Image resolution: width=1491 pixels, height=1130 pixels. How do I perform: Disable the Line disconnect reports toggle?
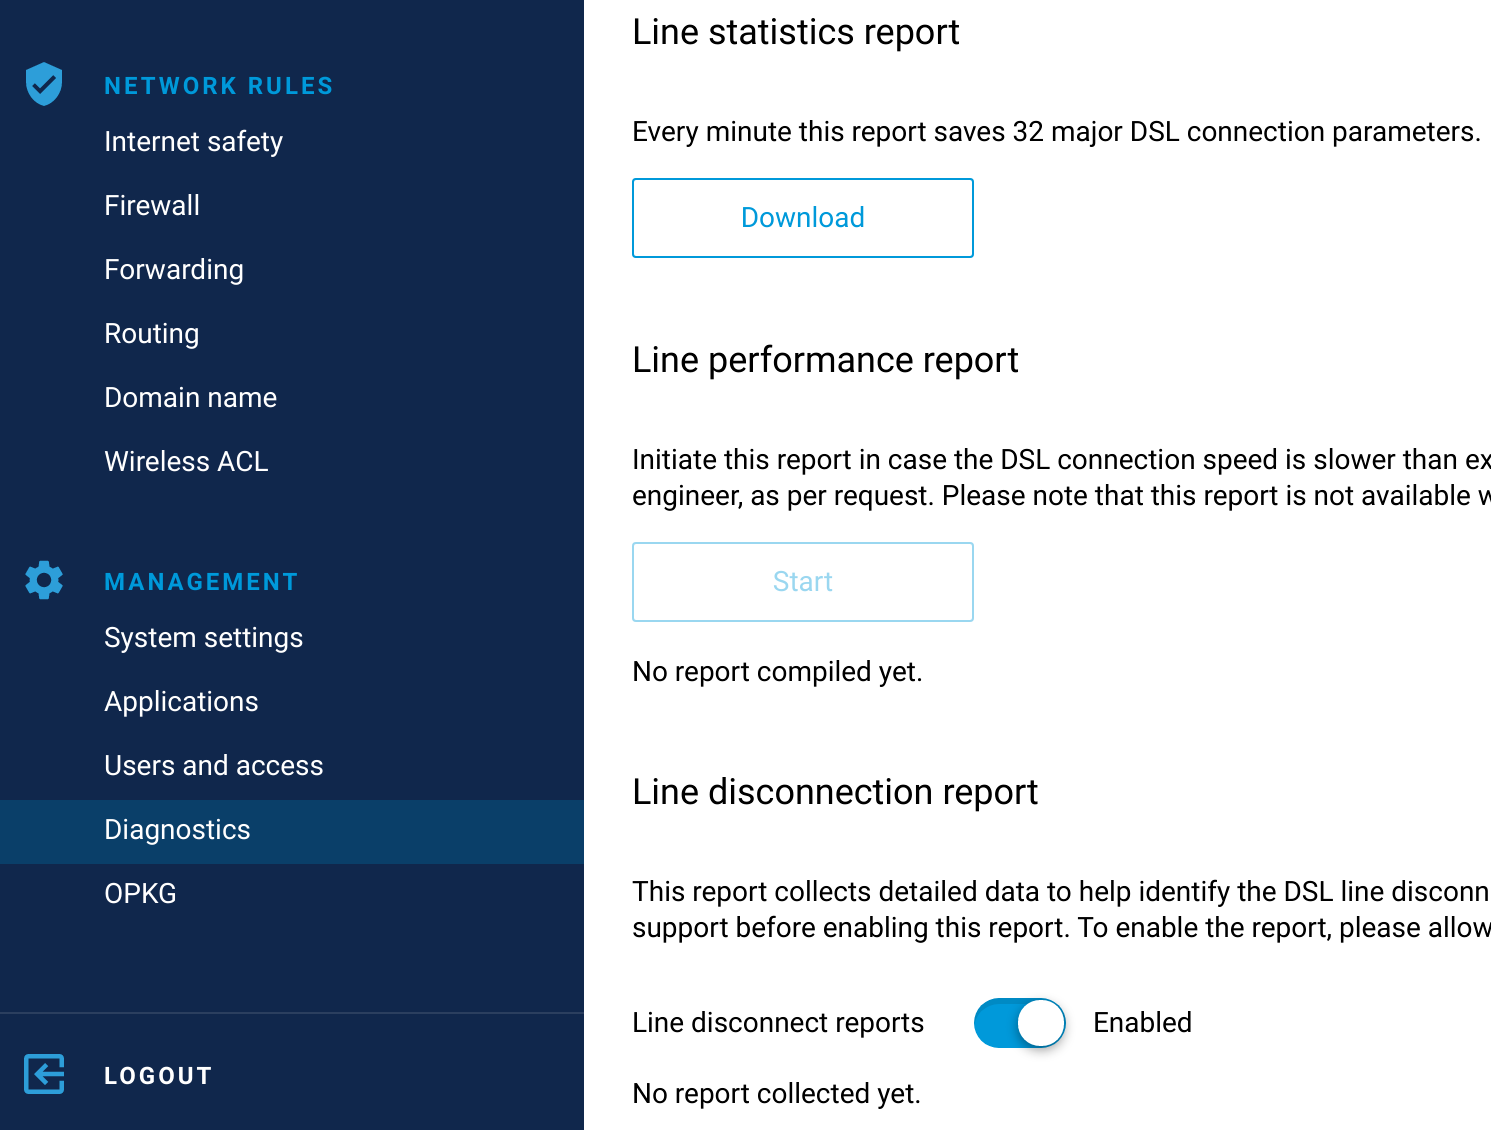point(1019,1022)
